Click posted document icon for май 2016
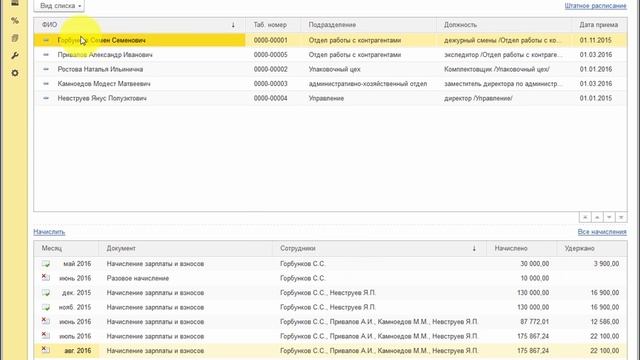 click(46, 264)
